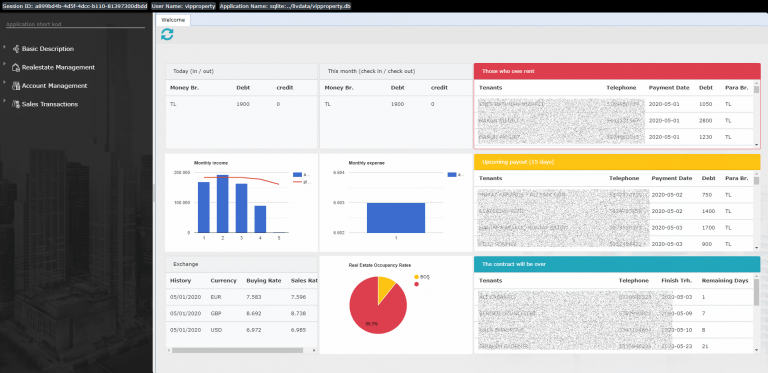768x373 pixels.
Task: Click the 7 remaining days cell
Action: pos(703,313)
